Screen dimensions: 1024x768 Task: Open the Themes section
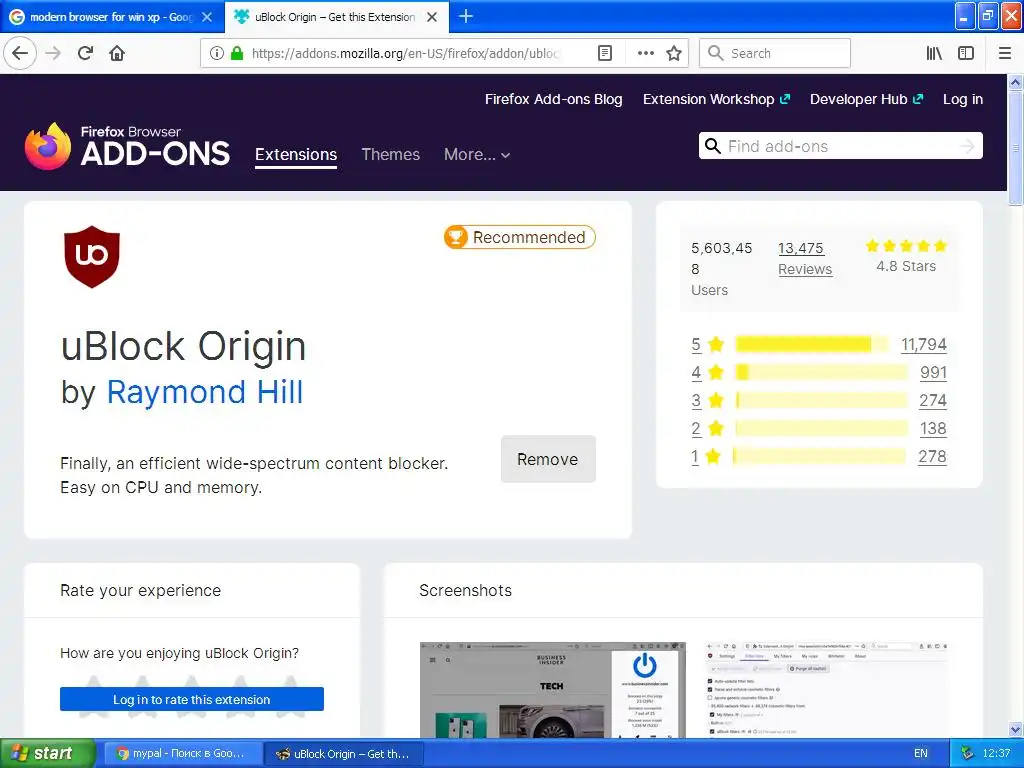point(391,155)
